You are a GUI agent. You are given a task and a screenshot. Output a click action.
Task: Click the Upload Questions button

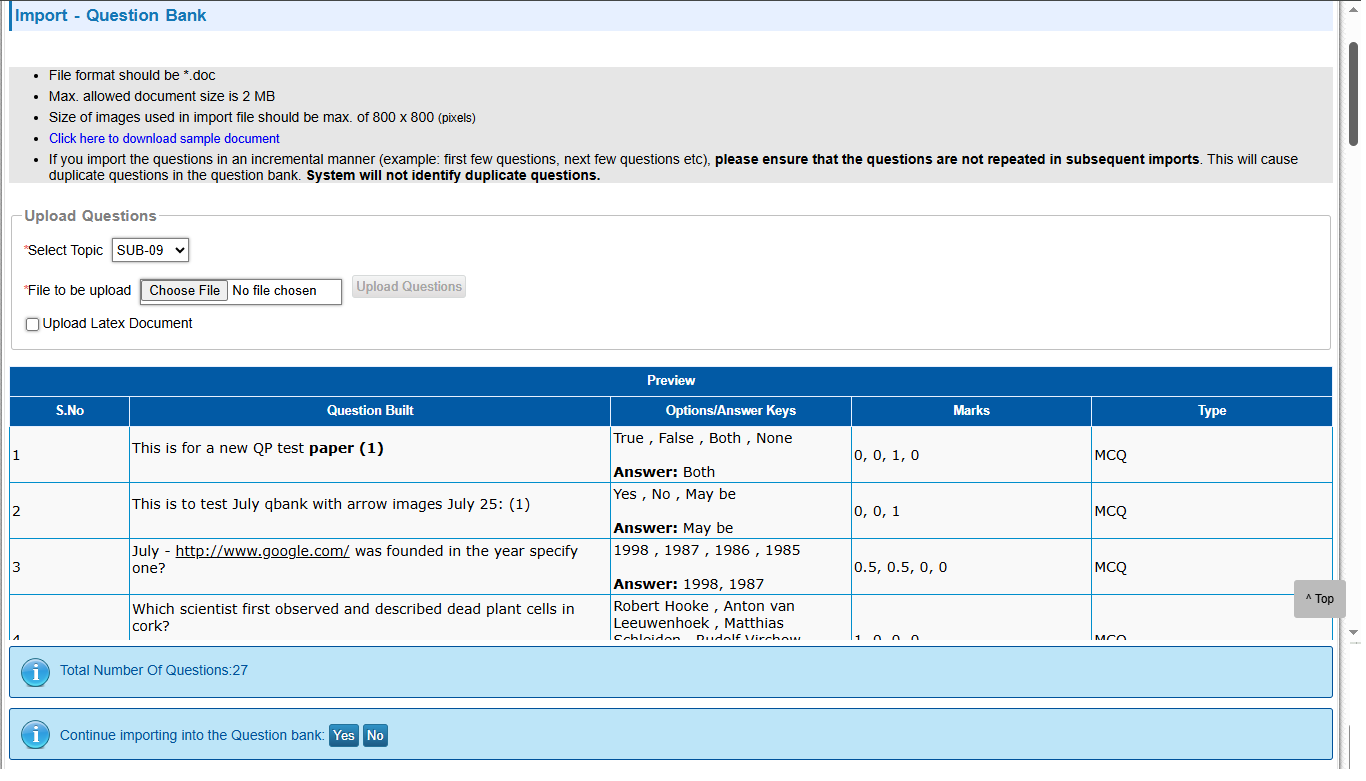[409, 287]
